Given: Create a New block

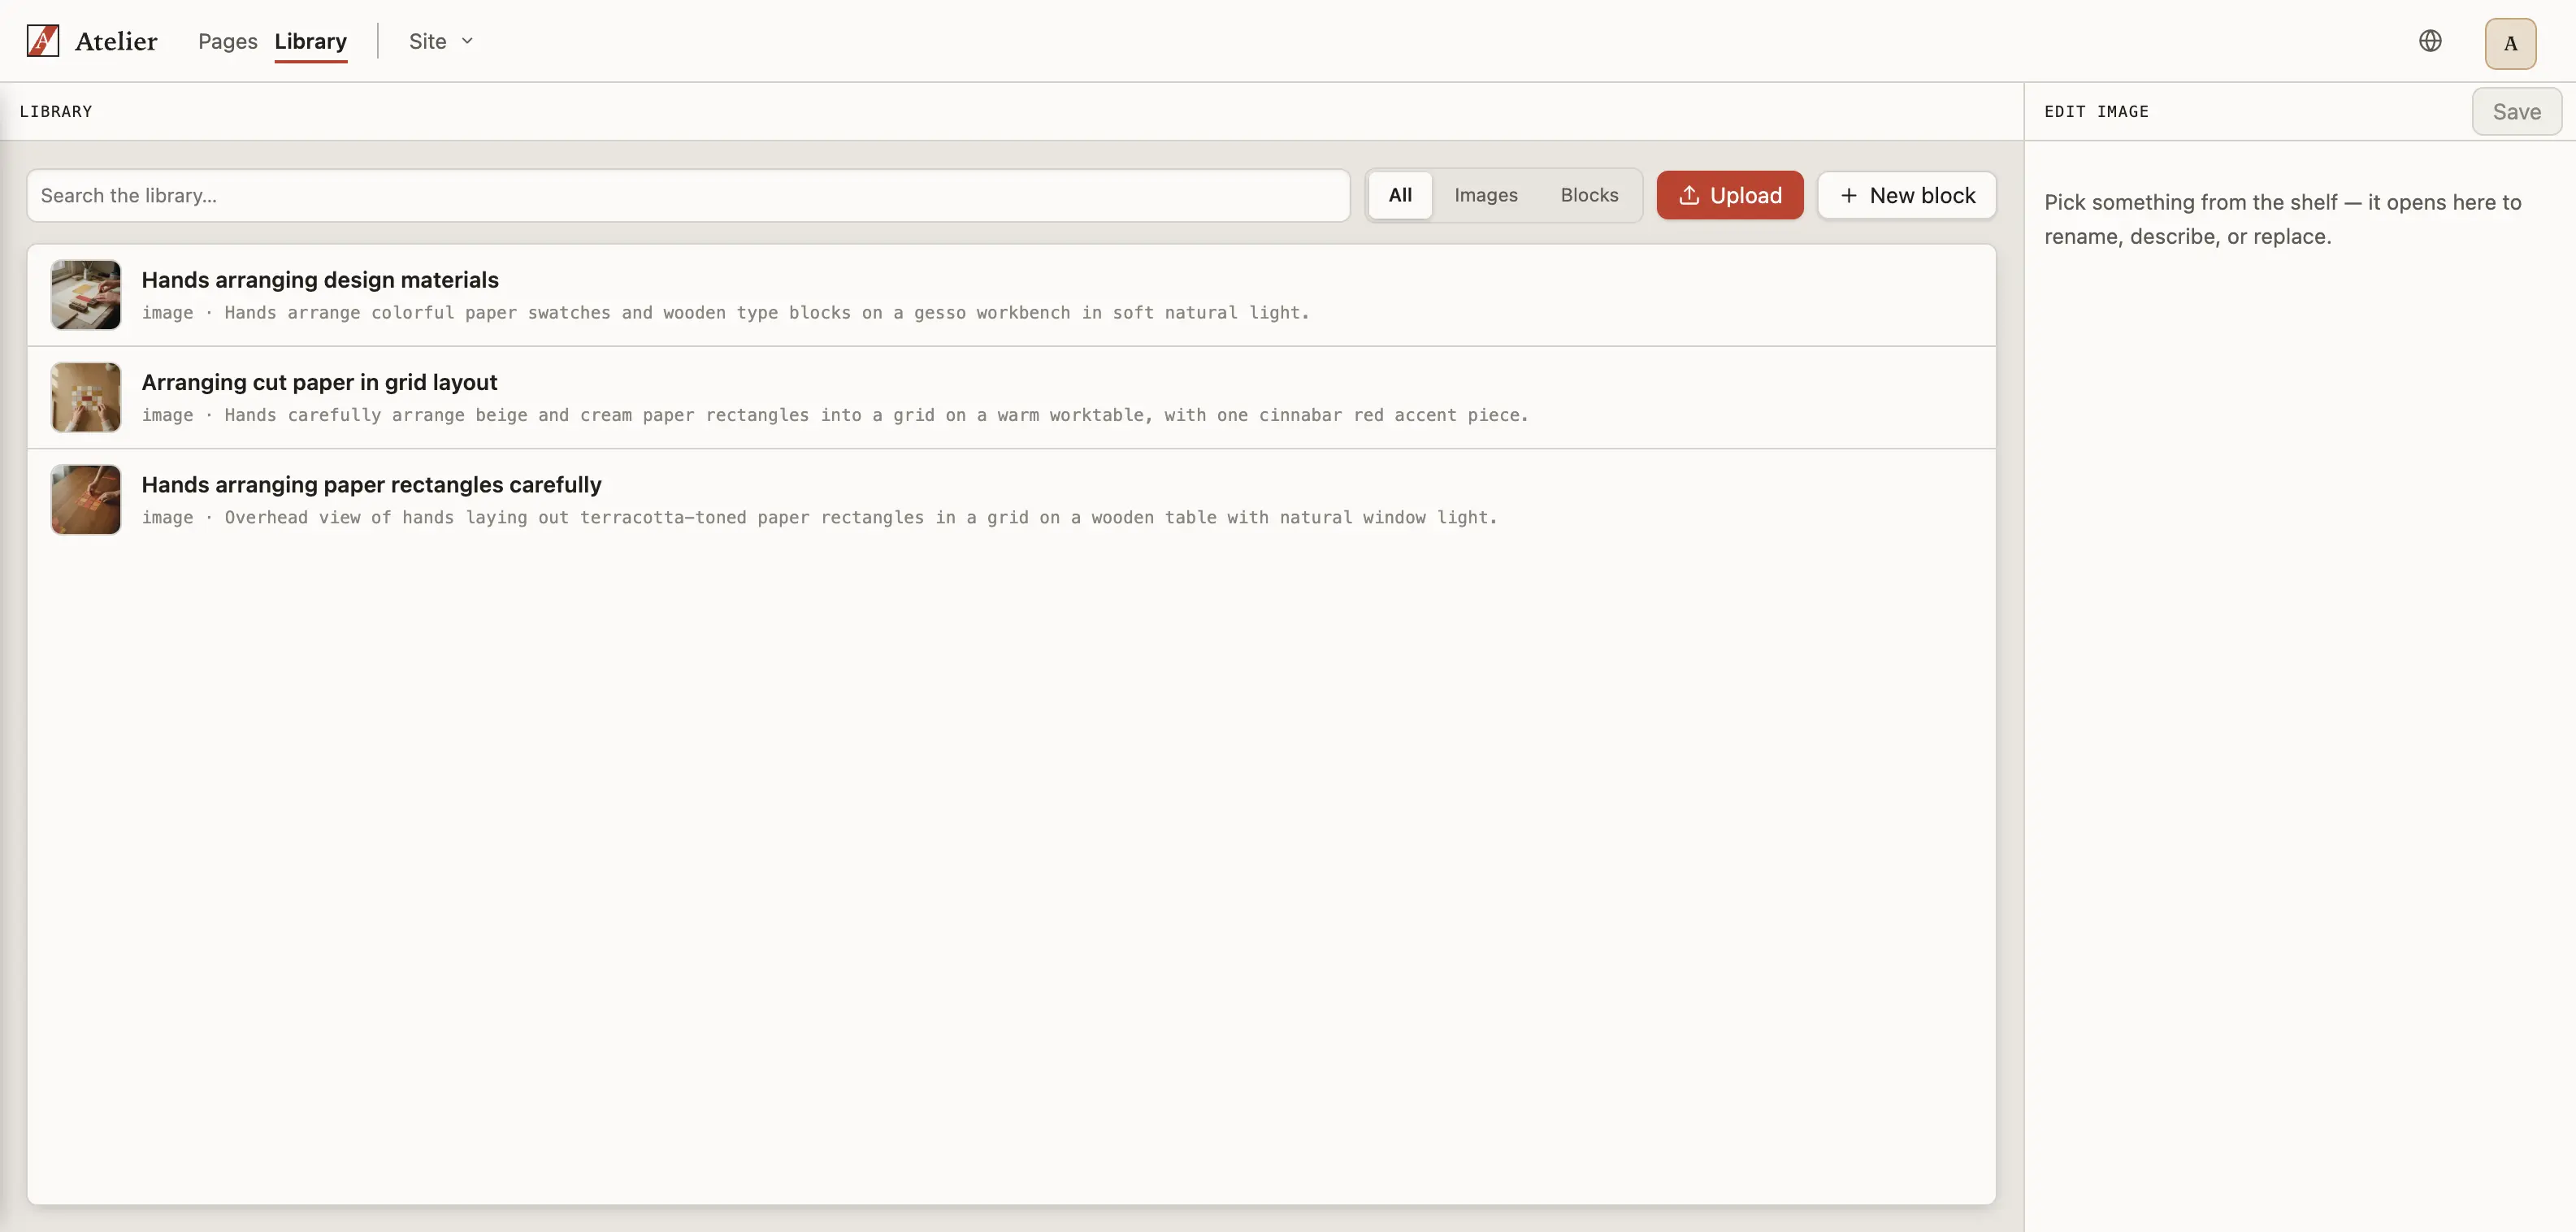Looking at the screenshot, I should (x=1906, y=195).
